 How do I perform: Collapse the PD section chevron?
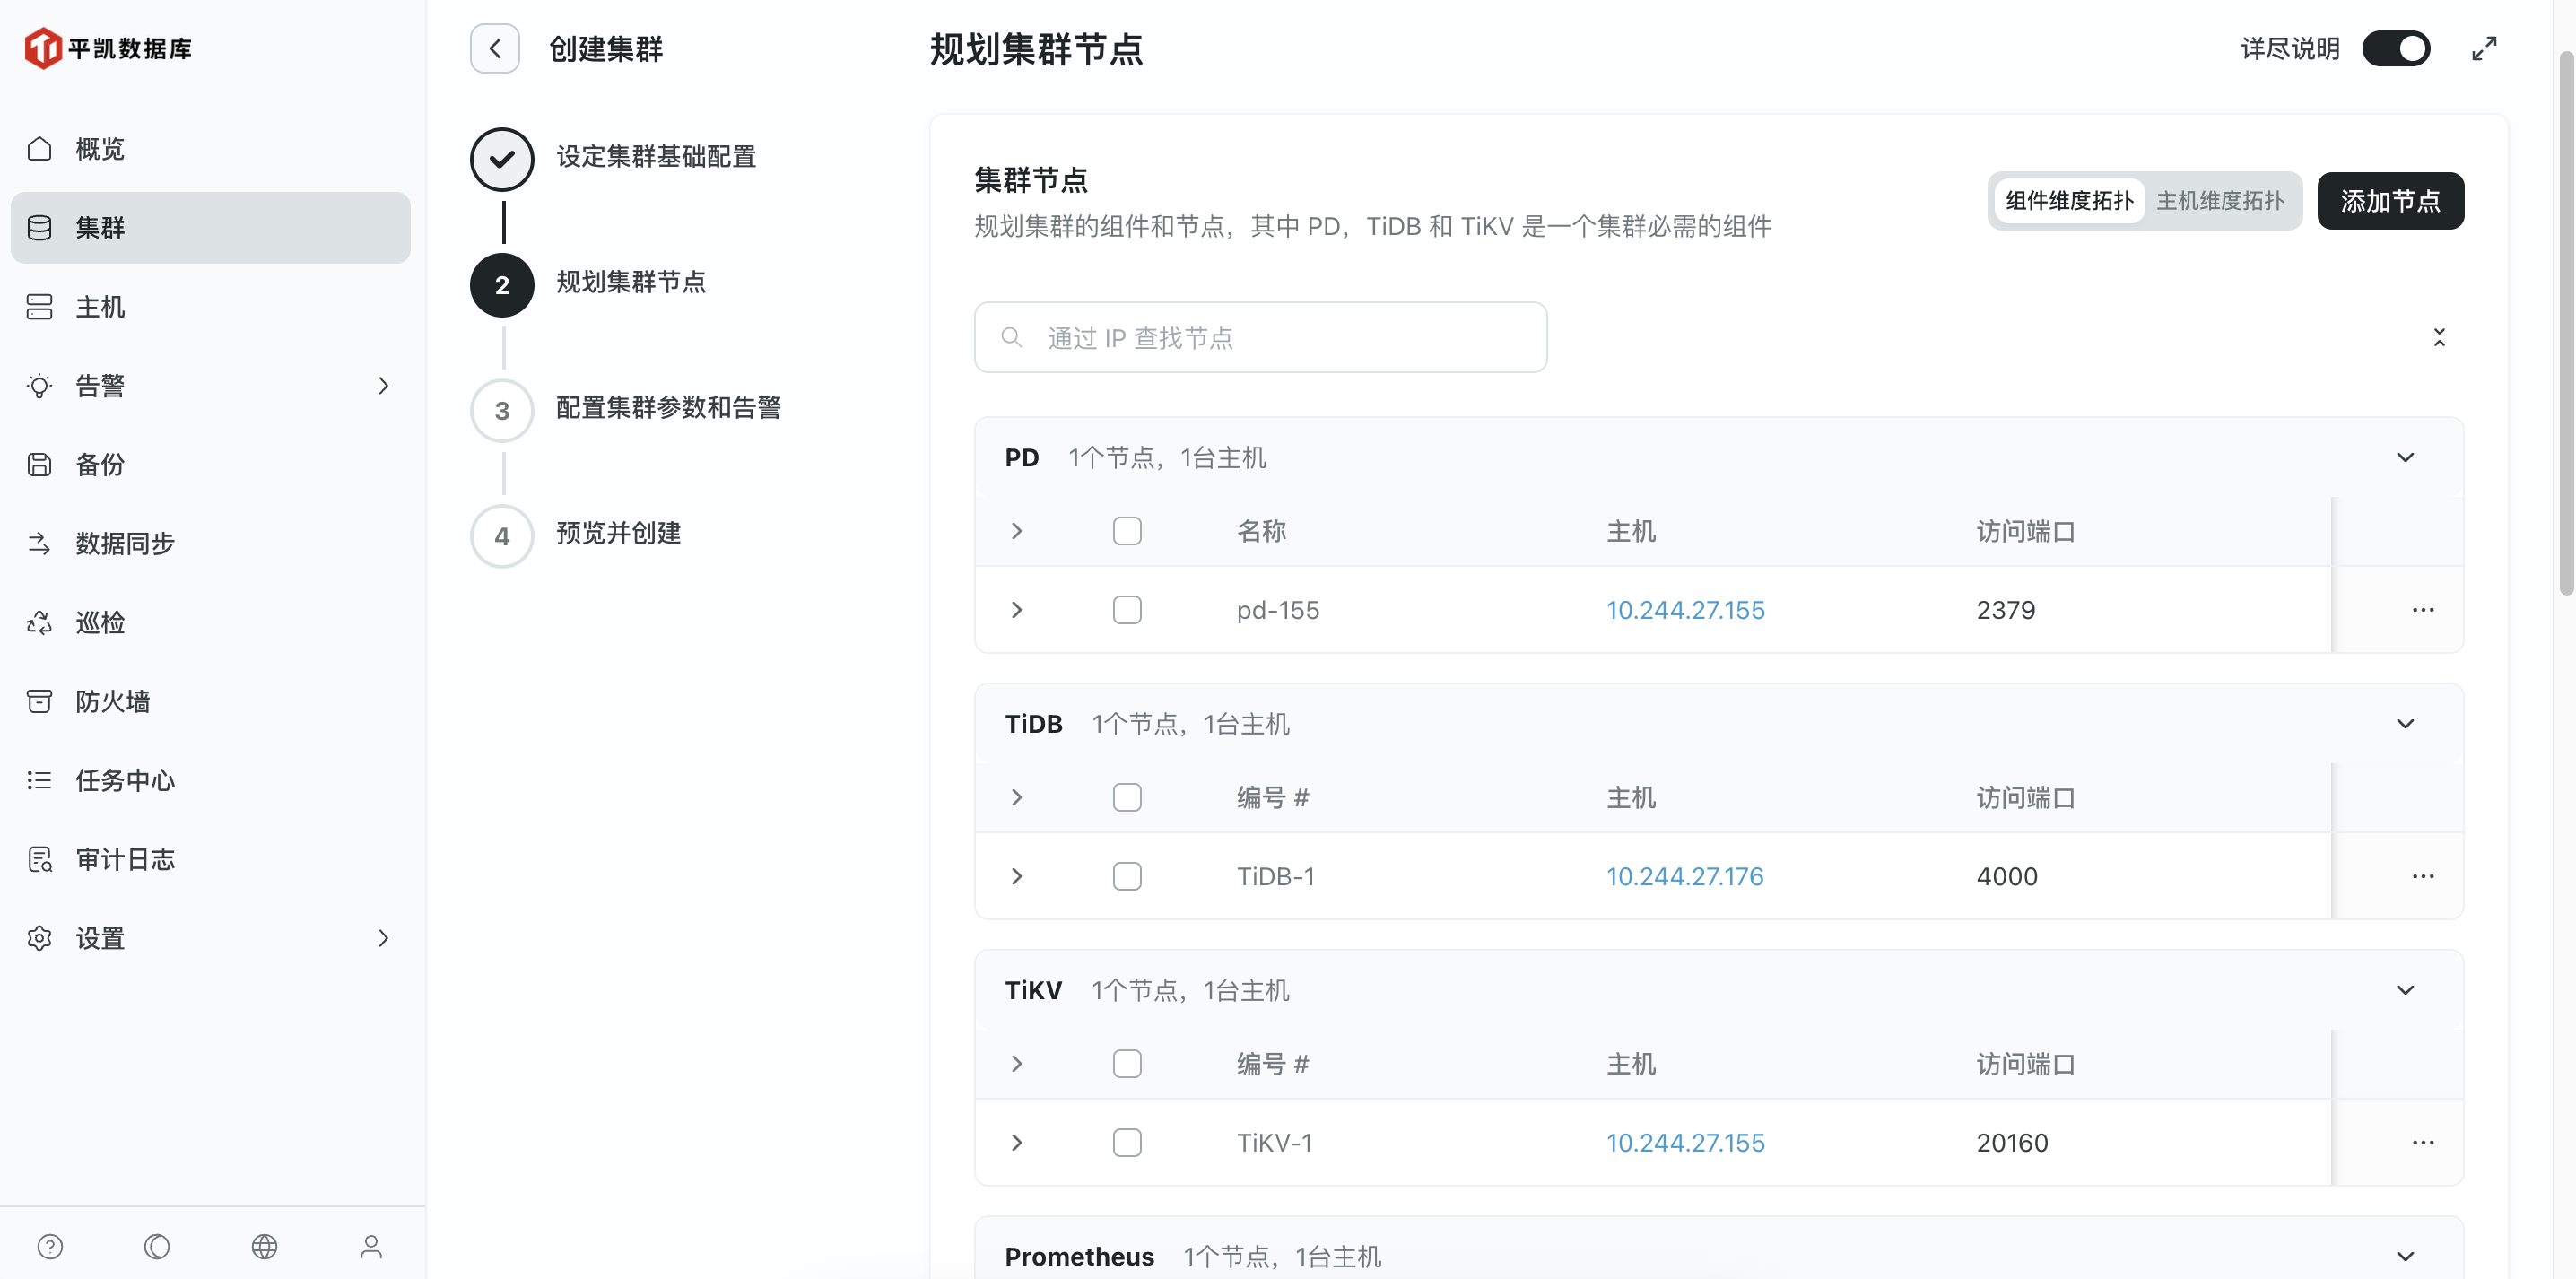pos(2405,457)
